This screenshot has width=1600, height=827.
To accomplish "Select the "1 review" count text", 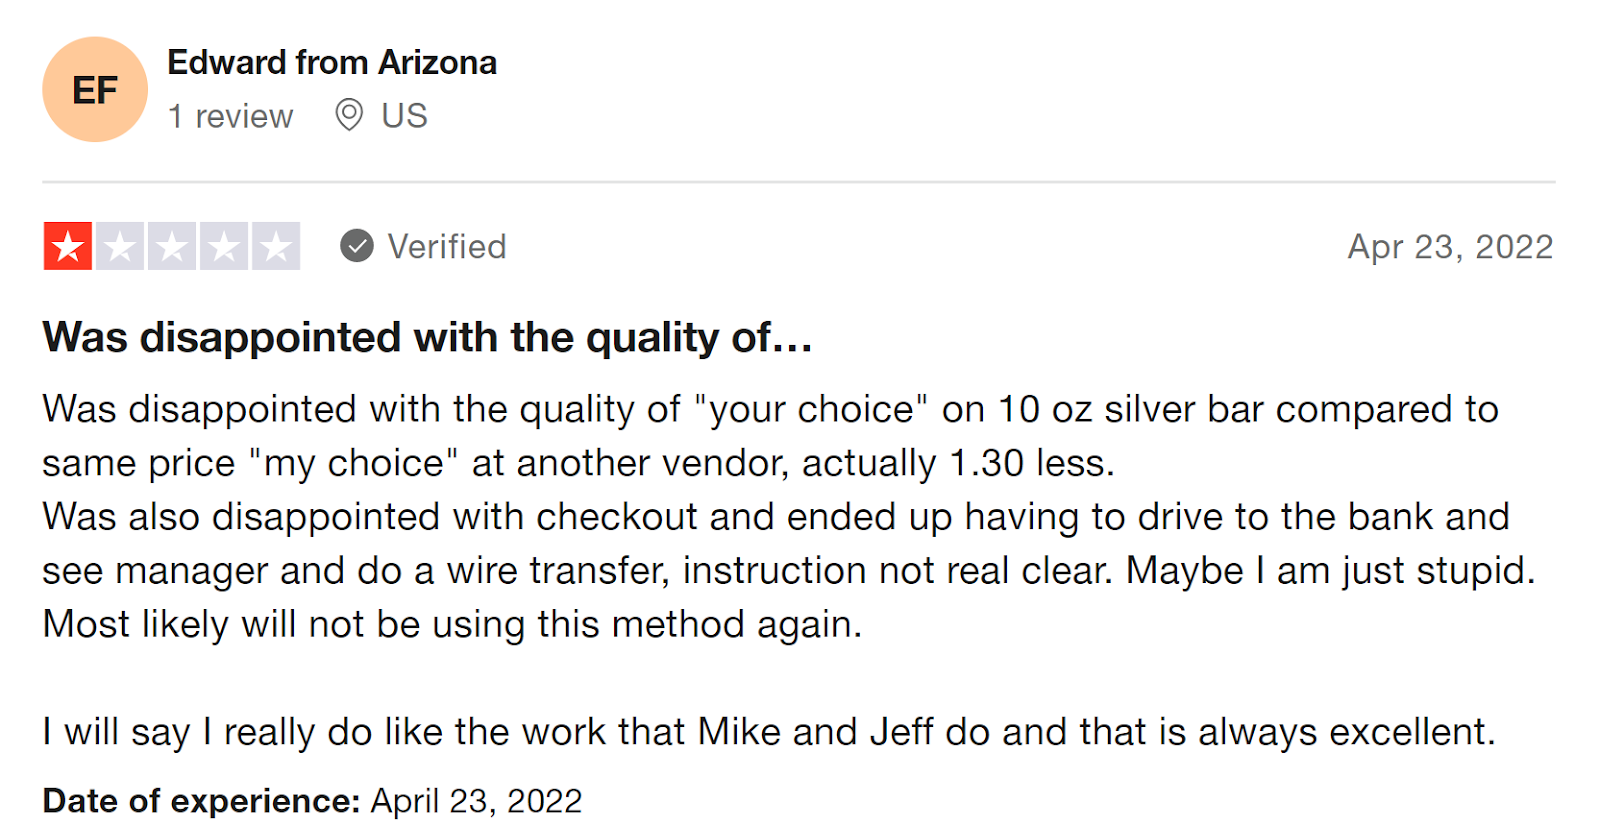I will click(231, 116).
